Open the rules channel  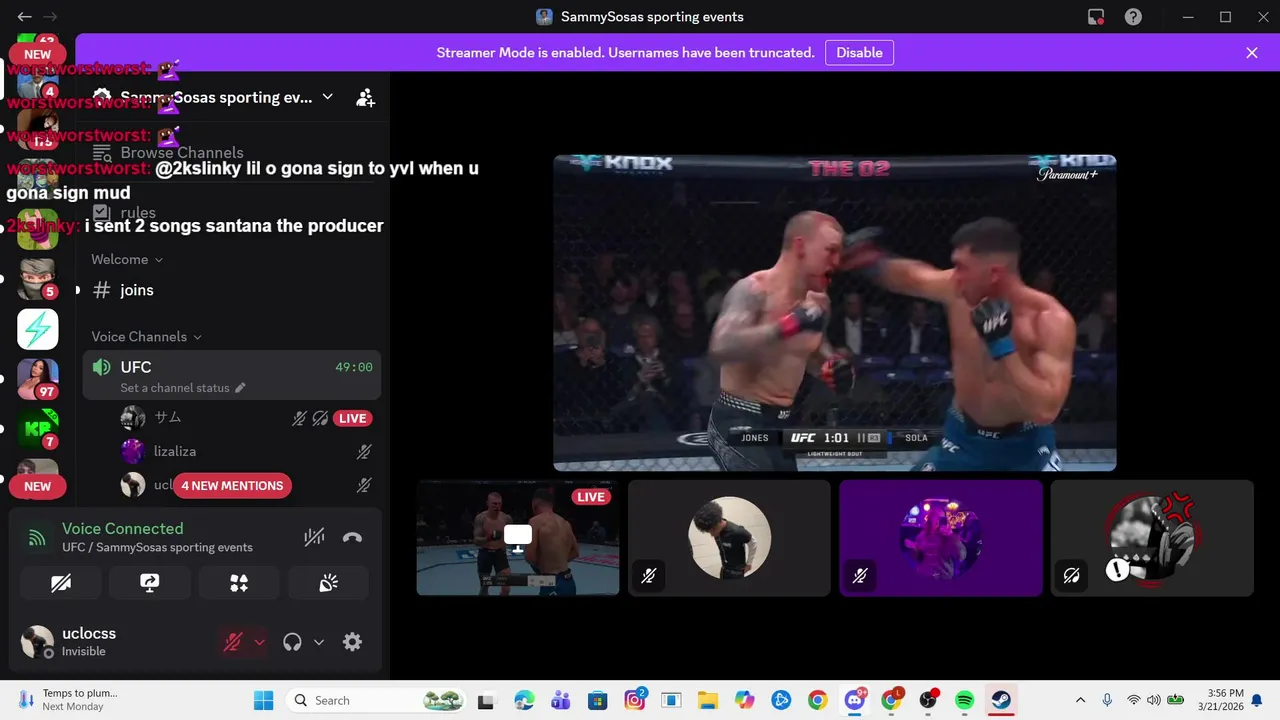(x=138, y=212)
